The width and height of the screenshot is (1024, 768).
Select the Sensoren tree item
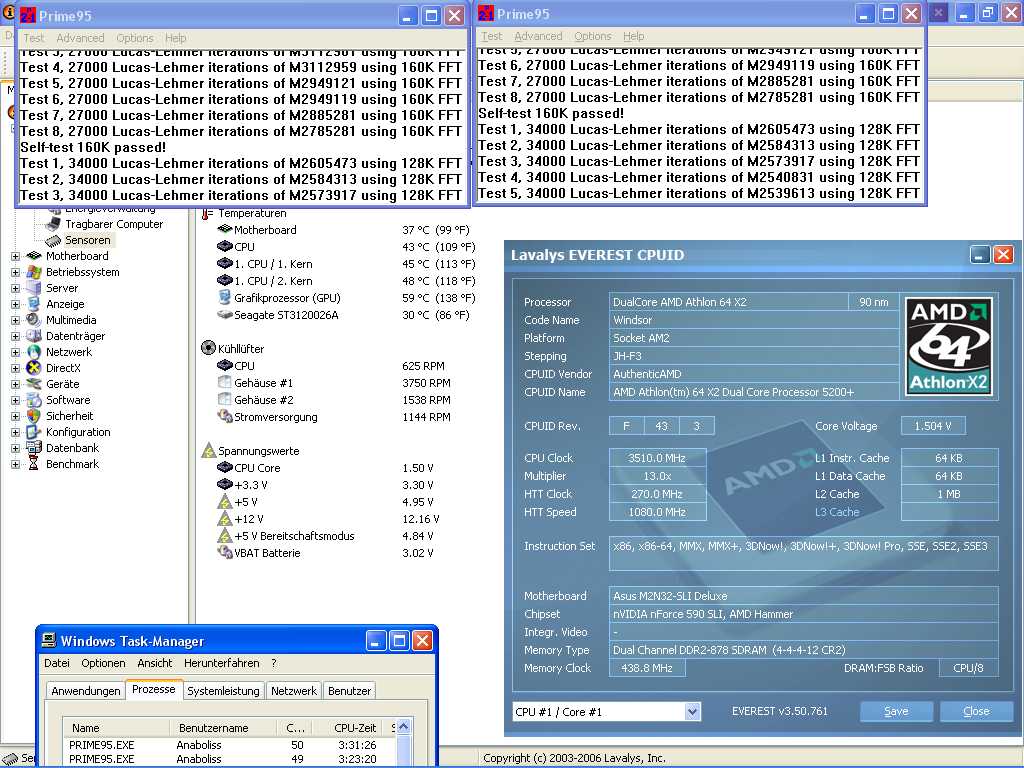[x=88, y=240]
